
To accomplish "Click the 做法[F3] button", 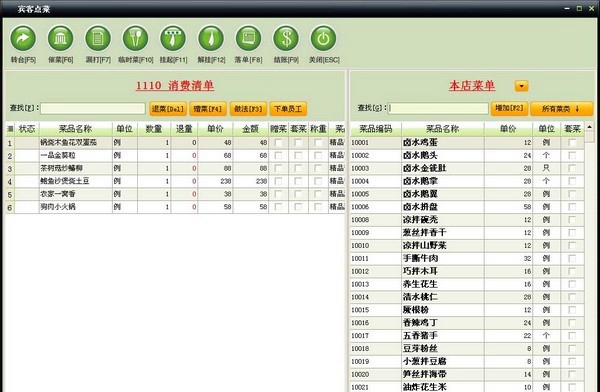I will coord(248,109).
